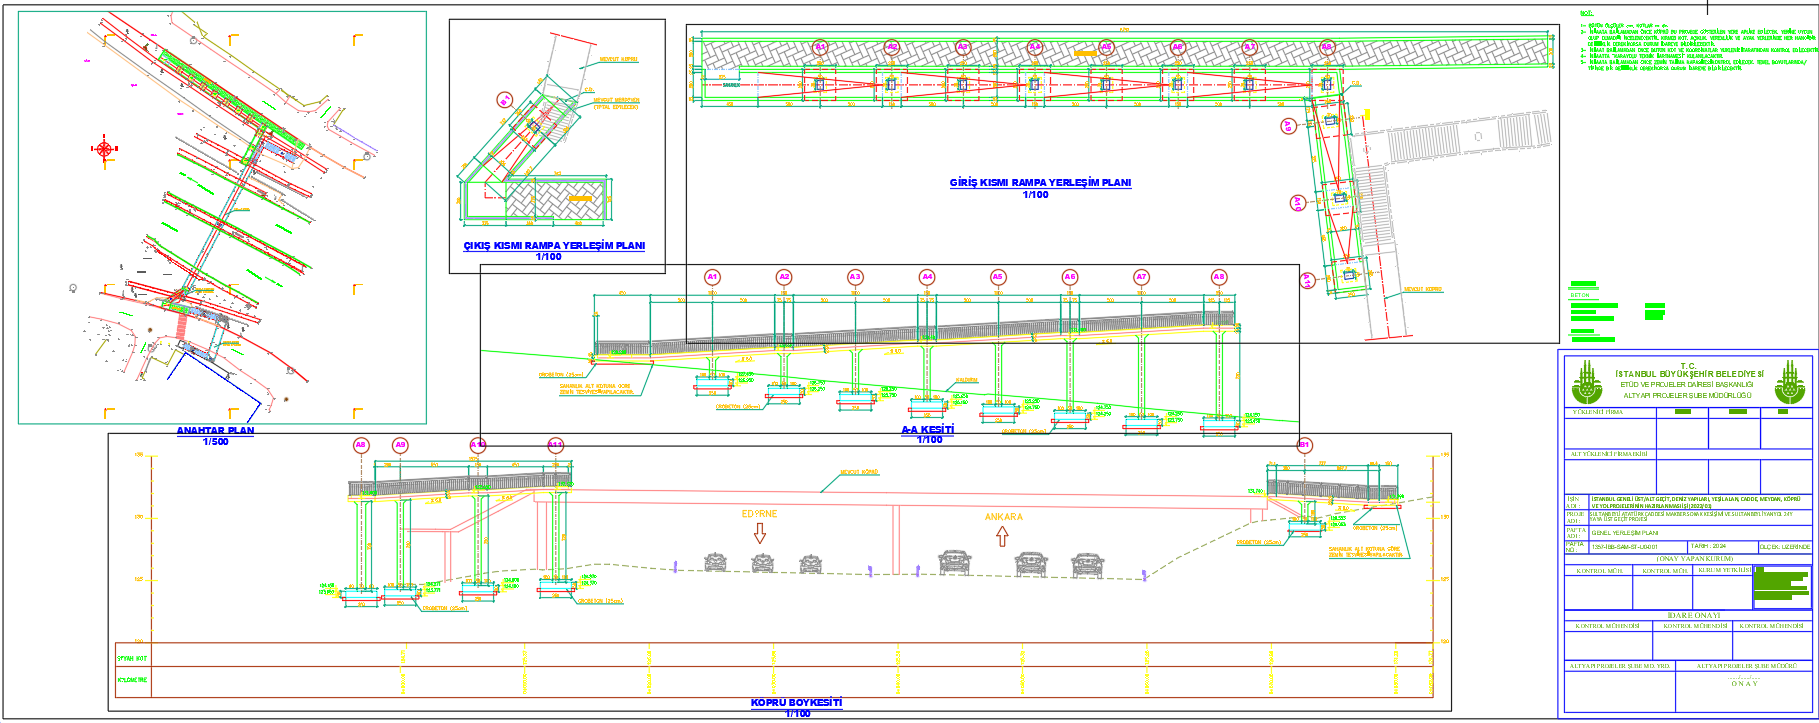This screenshot has height=723, width=1819.
Task: Select the A-A KESİTİ section title
Action: tap(928, 430)
